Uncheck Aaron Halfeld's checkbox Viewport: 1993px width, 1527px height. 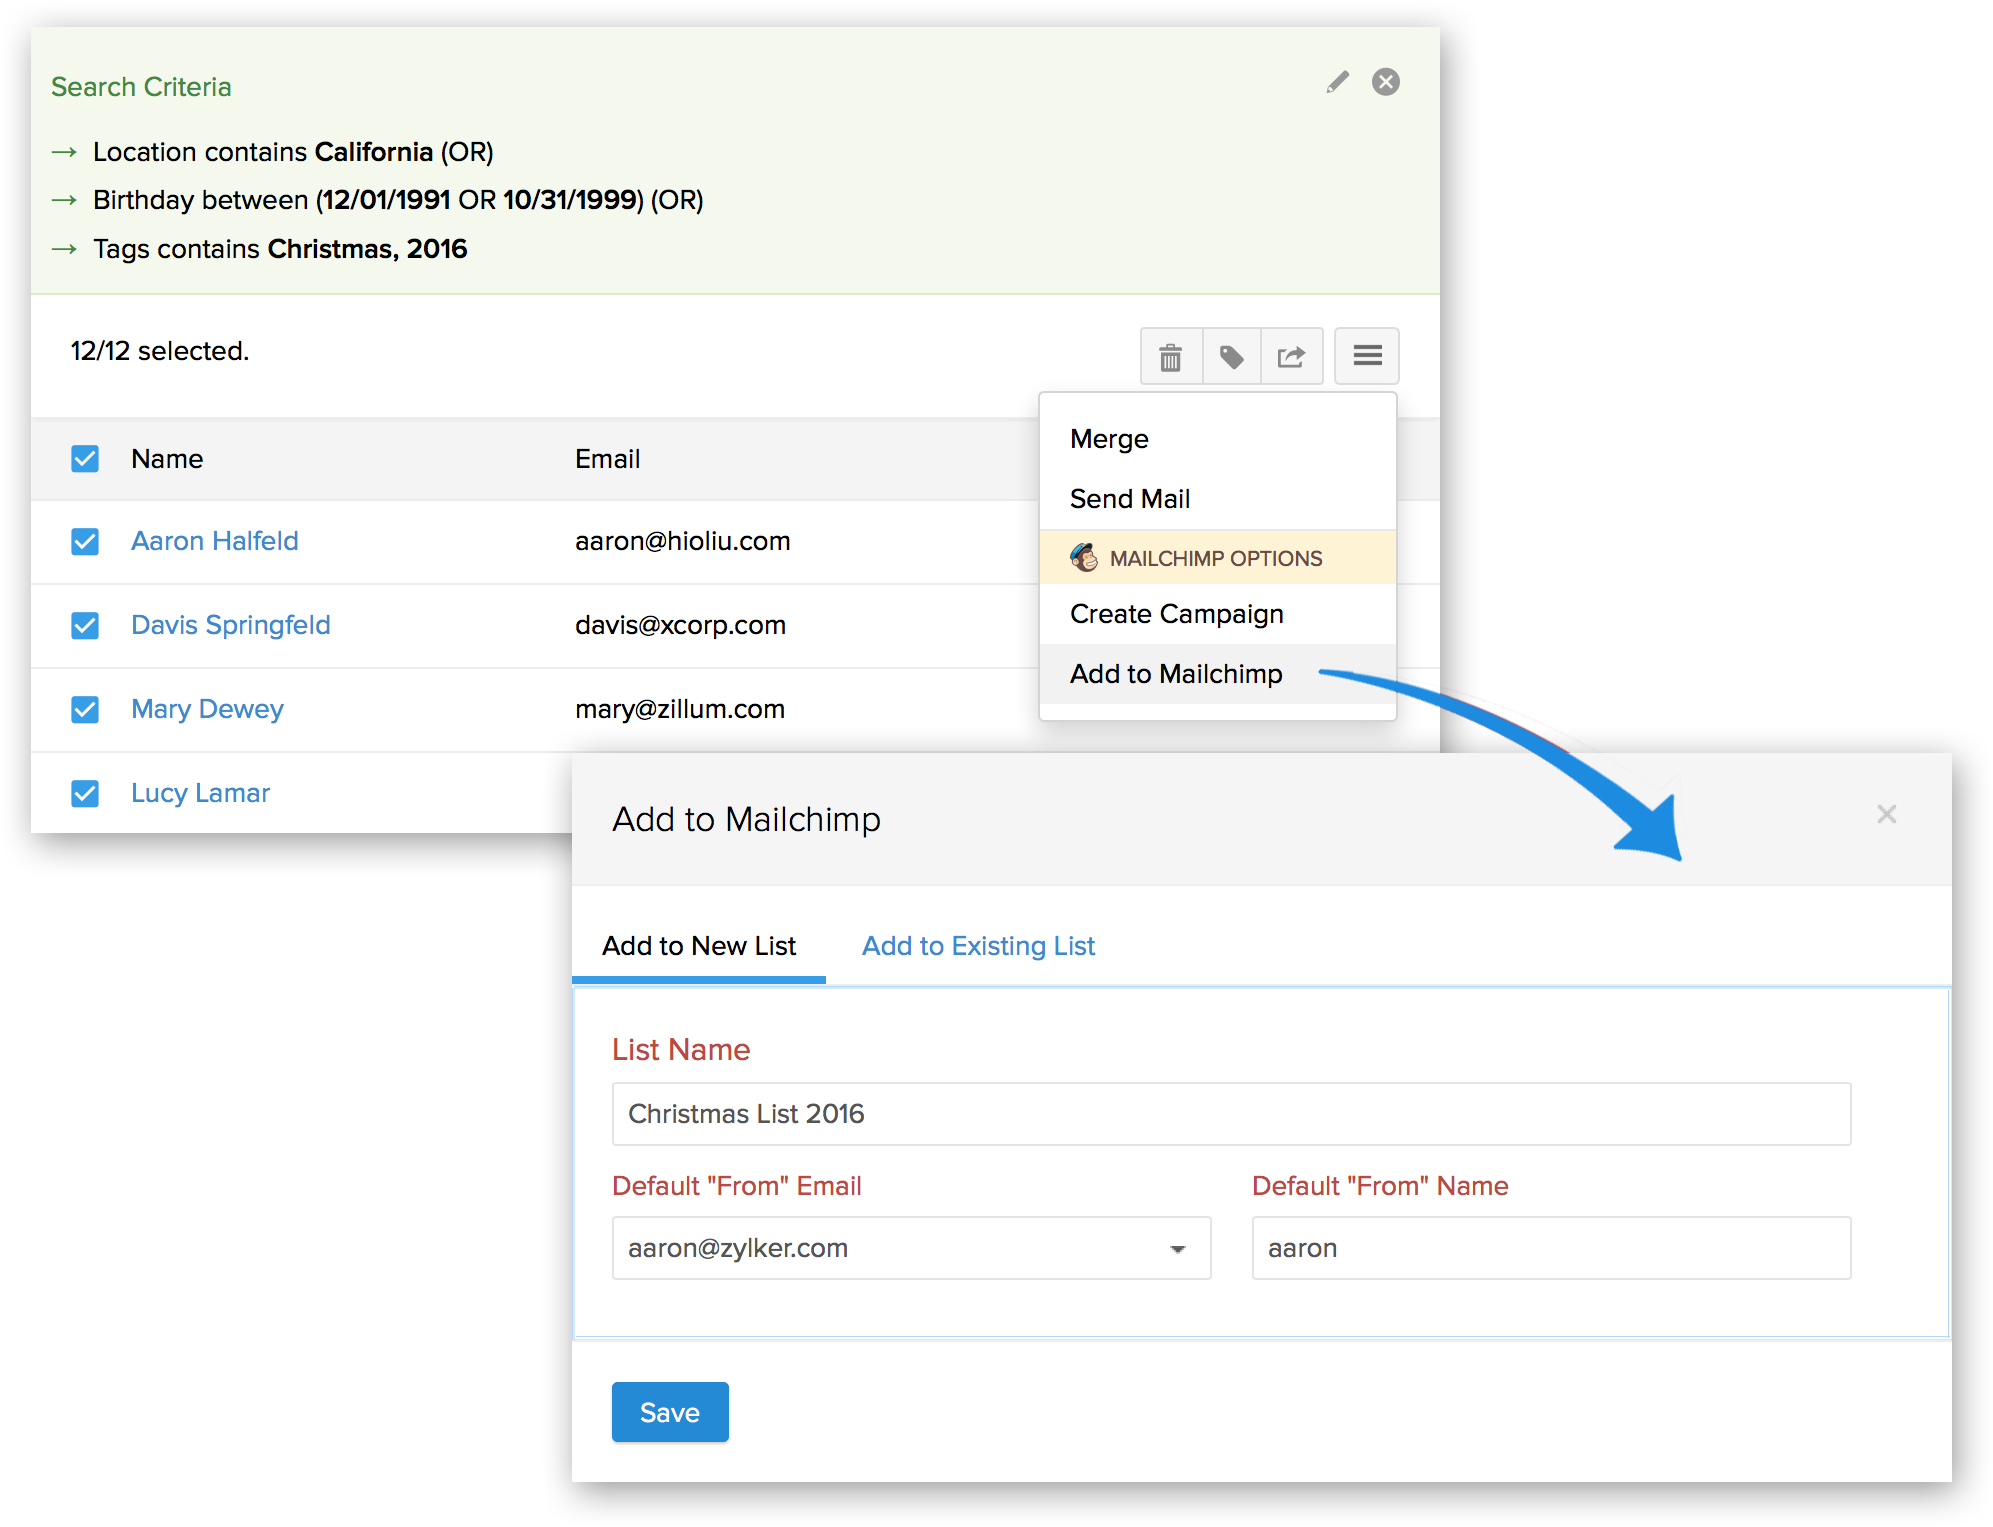tap(85, 541)
